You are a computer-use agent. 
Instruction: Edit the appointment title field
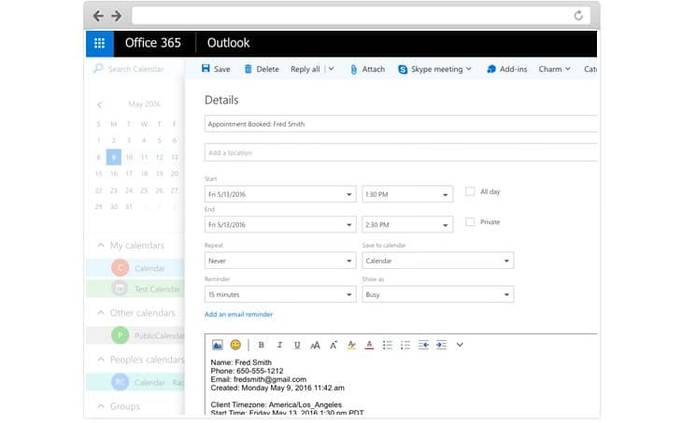pos(401,124)
